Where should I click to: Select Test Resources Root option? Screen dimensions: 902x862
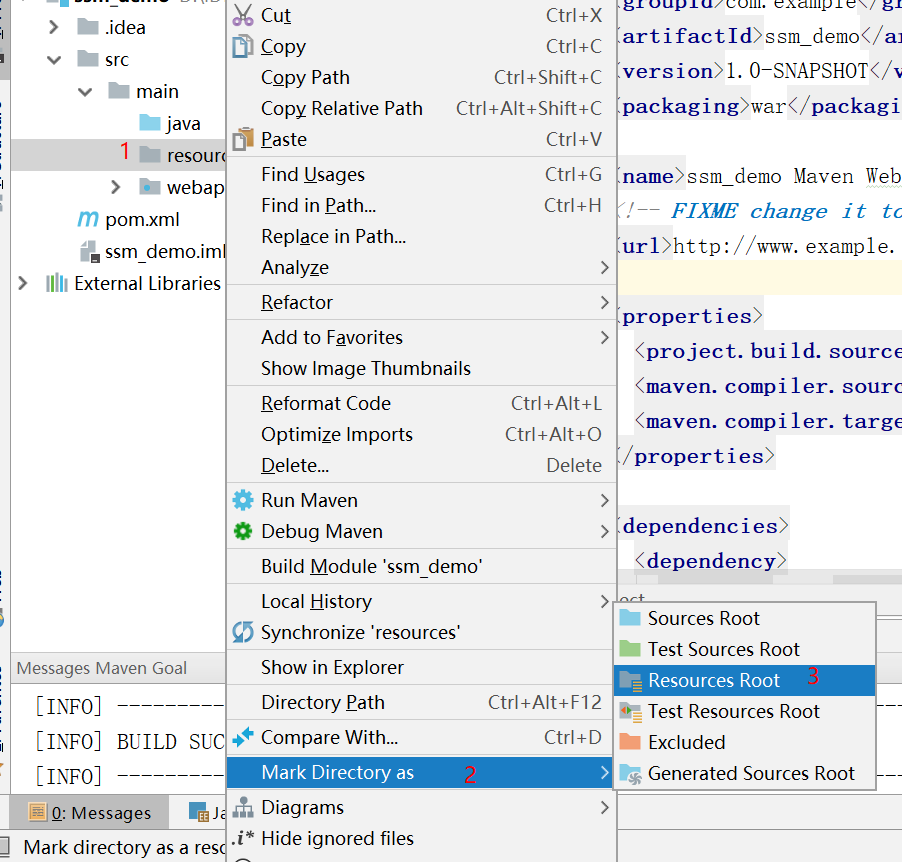(744, 712)
